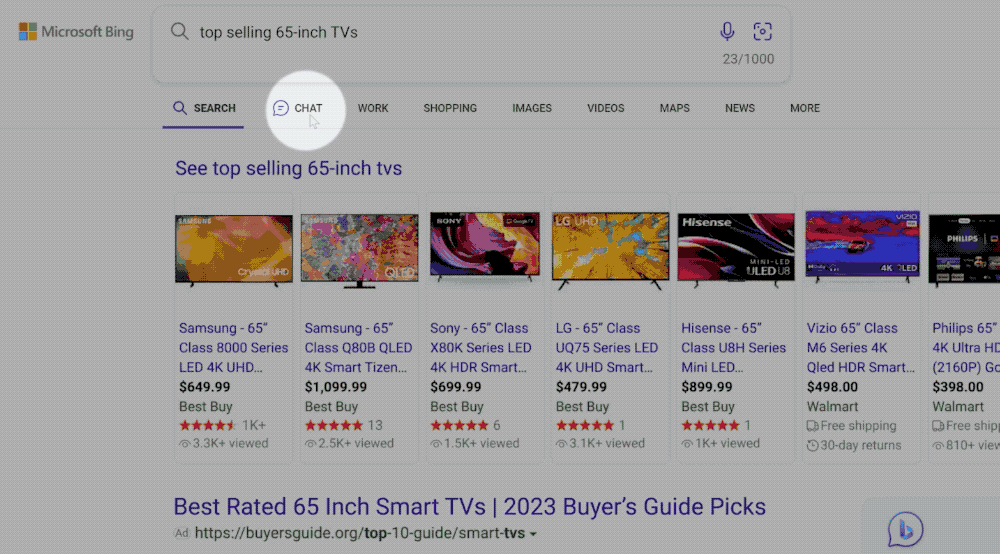The width and height of the screenshot is (1000, 554).
Task: Click the microphone voice search icon
Action: (727, 32)
